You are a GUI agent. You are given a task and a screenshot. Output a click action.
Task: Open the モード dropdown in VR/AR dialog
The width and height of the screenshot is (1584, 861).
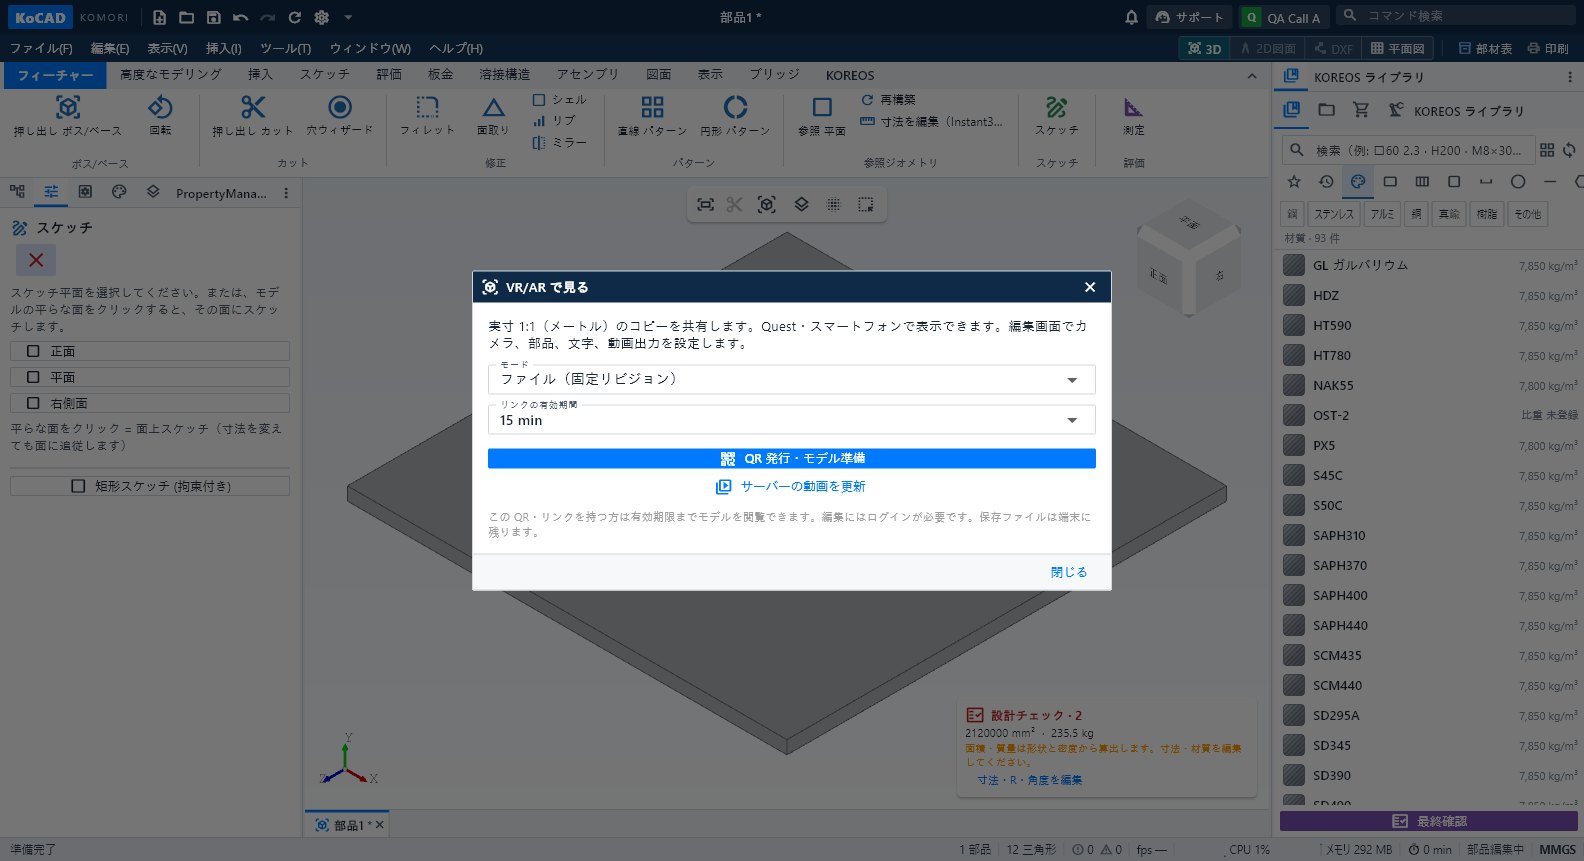tap(792, 379)
